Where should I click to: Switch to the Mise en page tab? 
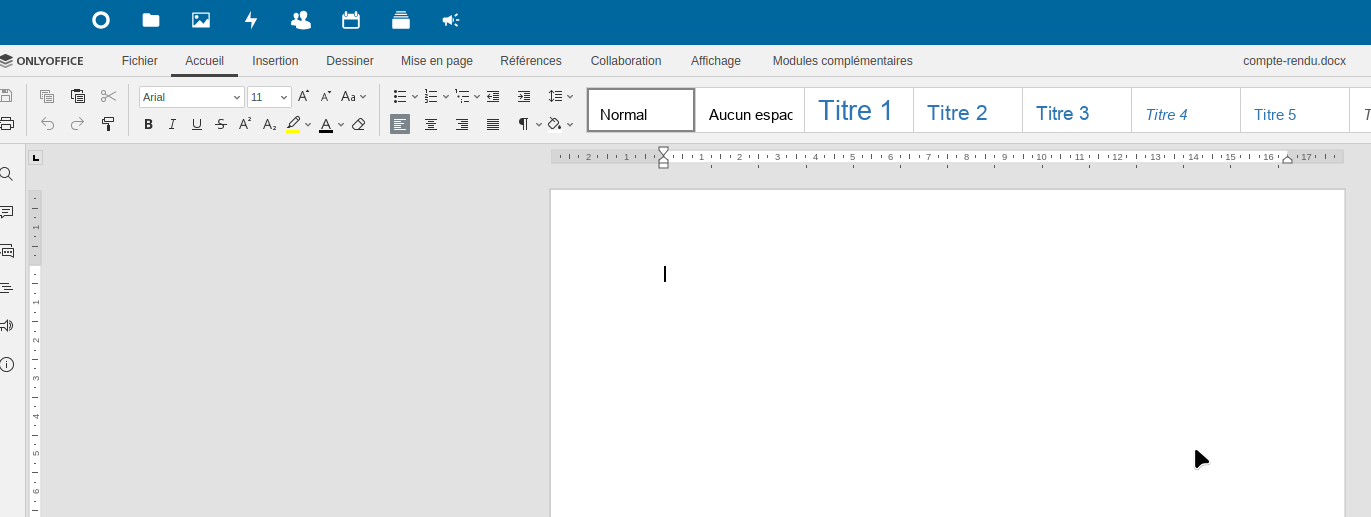click(437, 61)
